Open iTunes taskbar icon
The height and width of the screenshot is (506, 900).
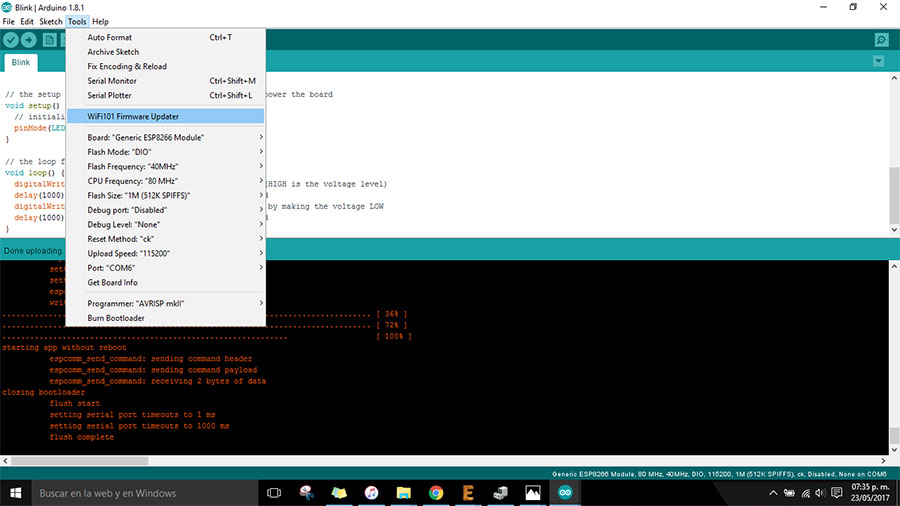371,493
